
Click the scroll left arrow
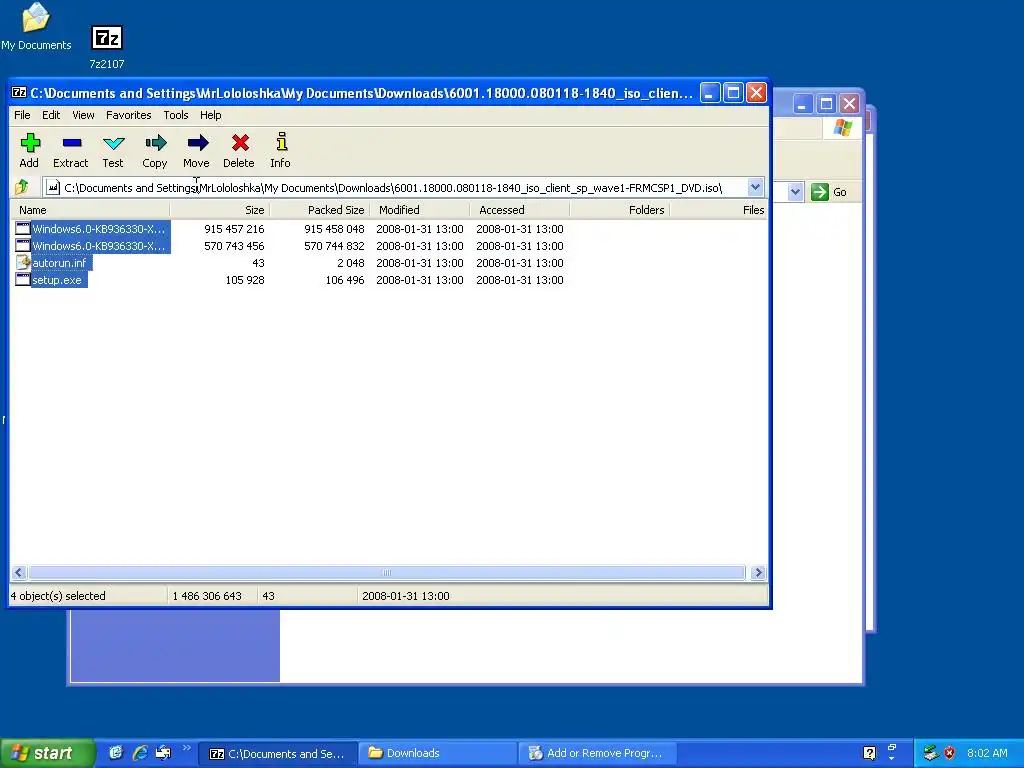tap(18, 573)
